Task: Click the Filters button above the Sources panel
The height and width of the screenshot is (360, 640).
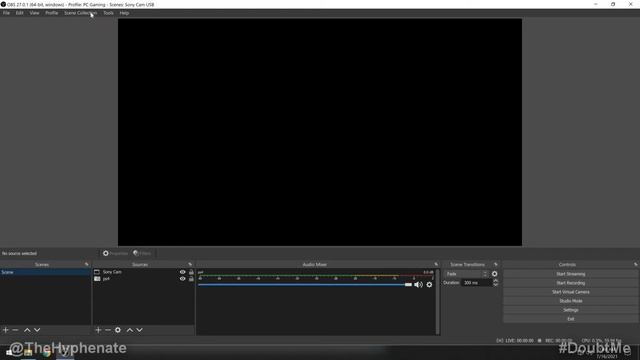Action: click(x=142, y=253)
